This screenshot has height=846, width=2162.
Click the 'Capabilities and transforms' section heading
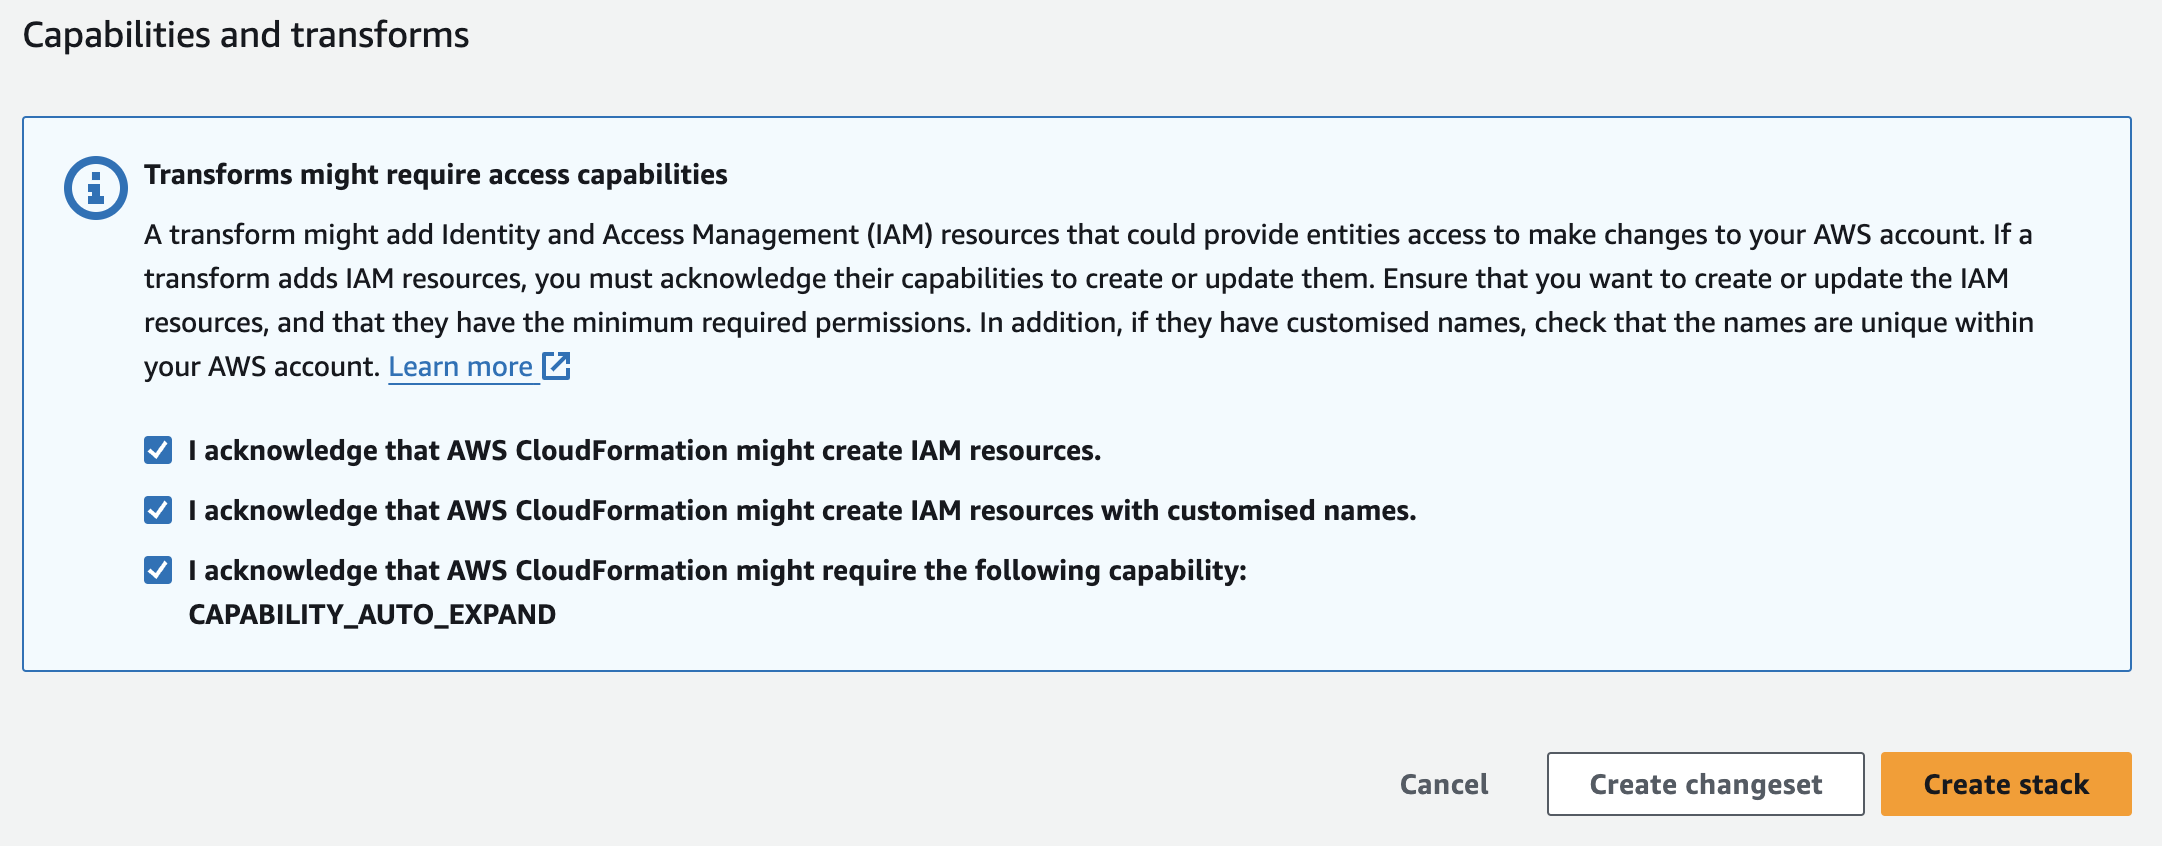tap(246, 35)
